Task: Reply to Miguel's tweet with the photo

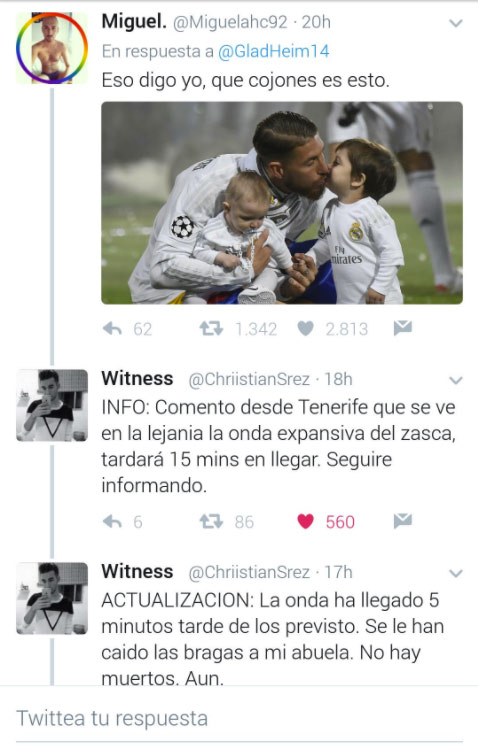Action: (x=113, y=329)
